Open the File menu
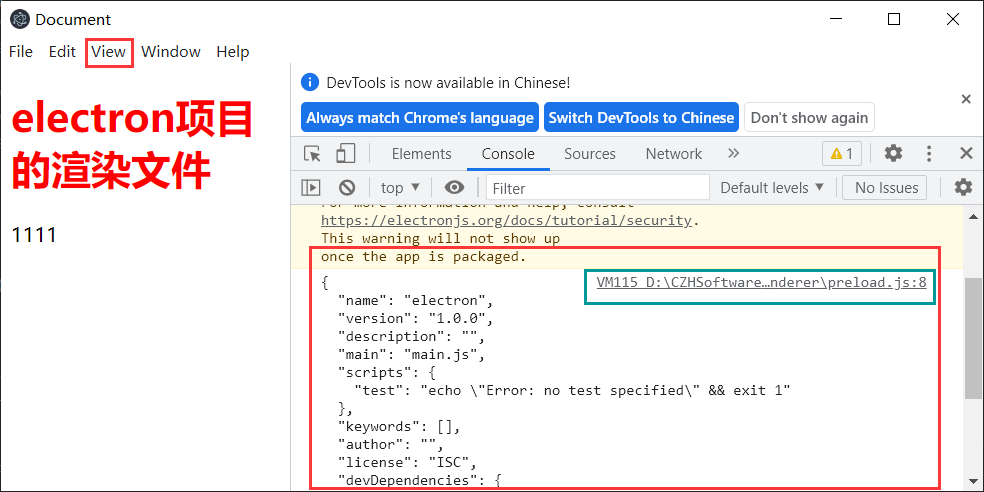This screenshot has height=492, width=984. (x=21, y=51)
